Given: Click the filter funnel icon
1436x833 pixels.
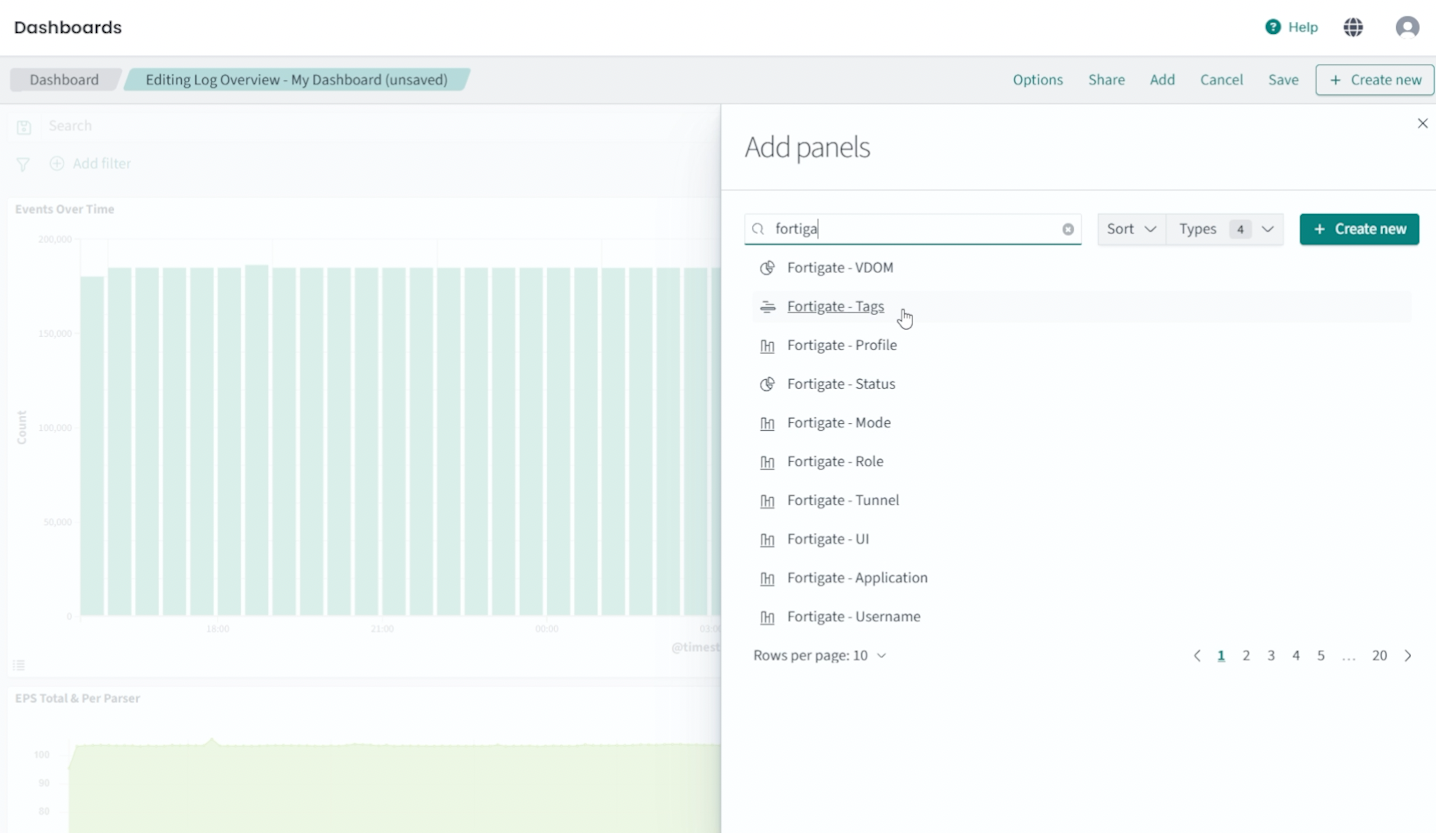Looking at the screenshot, I should point(23,164).
